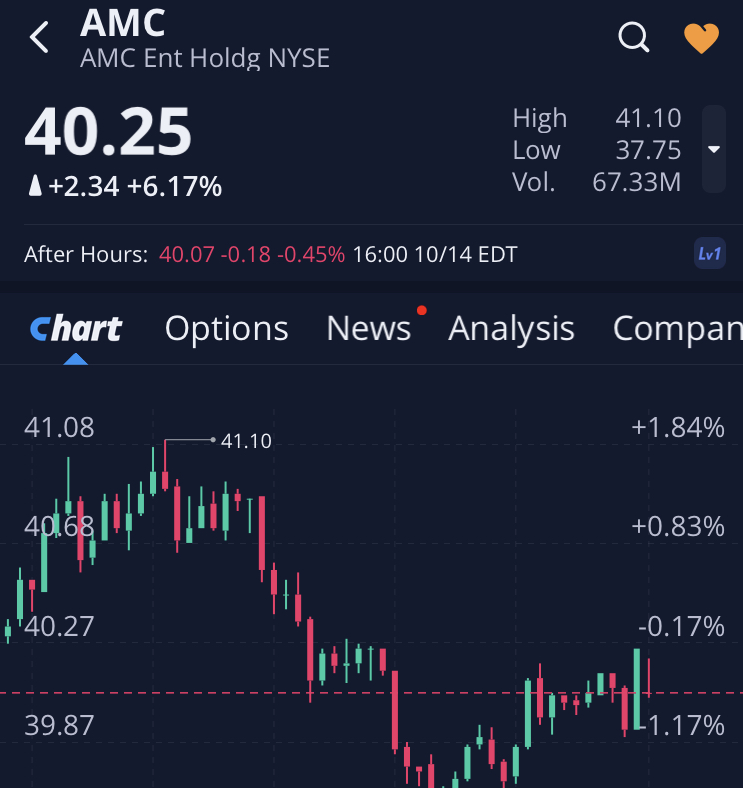Tap the AMC ticker title
This screenshot has width=743, height=788.
[x=123, y=22]
